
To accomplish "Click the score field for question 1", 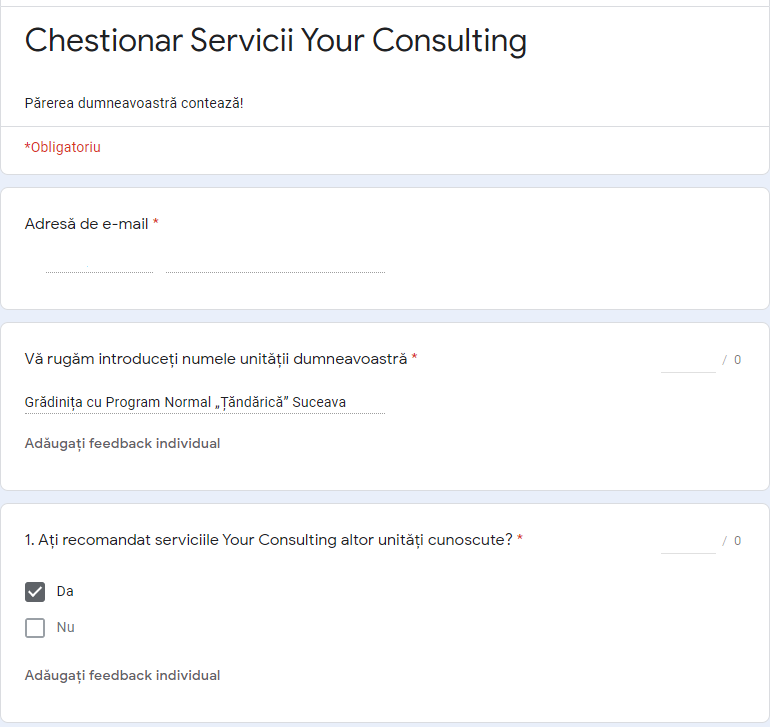I will click(688, 541).
